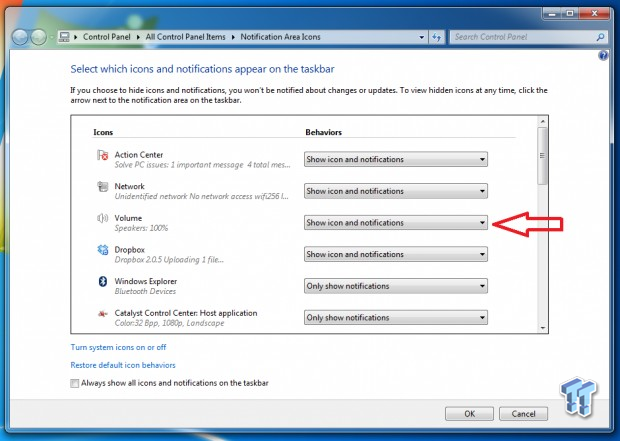This screenshot has height=441, width=620.
Task: Click 'Catalyst Control Center: Host application' label
Action: click(186, 313)
